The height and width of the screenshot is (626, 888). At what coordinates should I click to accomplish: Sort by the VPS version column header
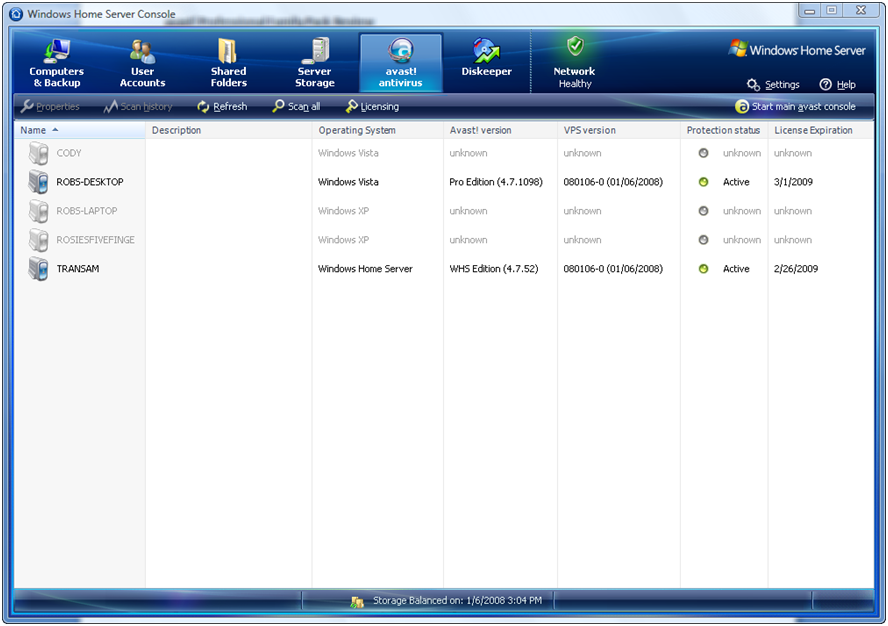click(619, 130)
